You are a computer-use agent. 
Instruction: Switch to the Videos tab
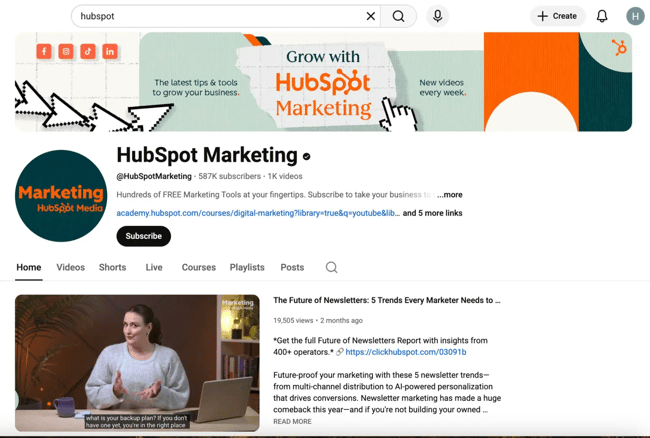tap(70, 267)
